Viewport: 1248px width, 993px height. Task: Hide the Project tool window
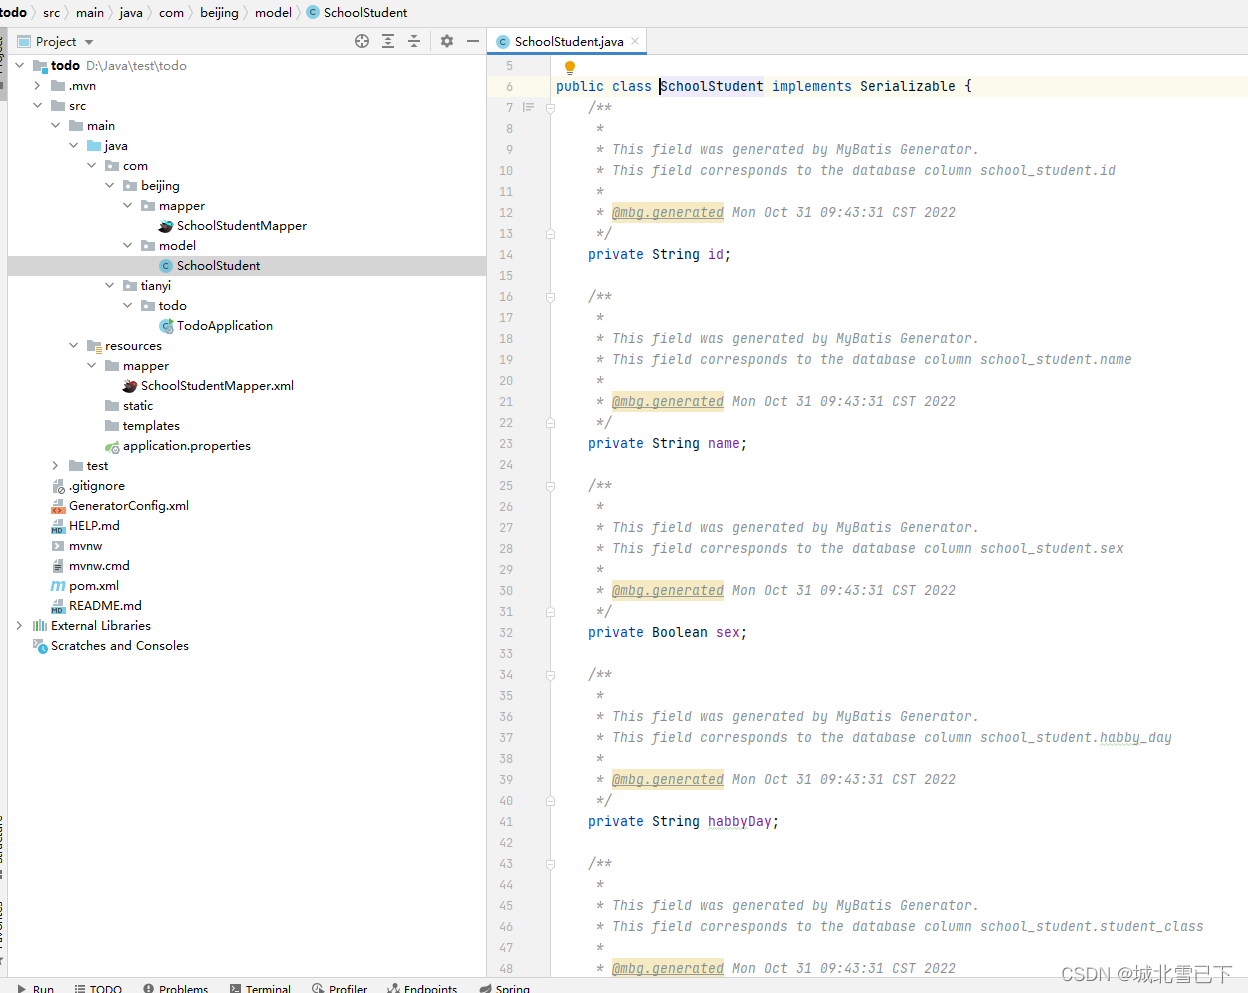[472, 41]
